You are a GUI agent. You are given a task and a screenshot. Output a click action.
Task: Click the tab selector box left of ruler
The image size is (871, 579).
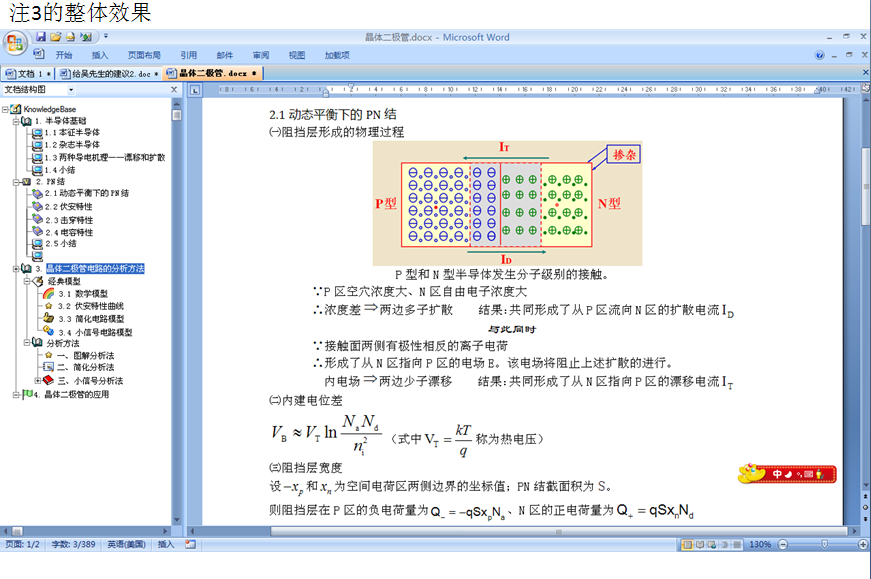click(196, 90)
